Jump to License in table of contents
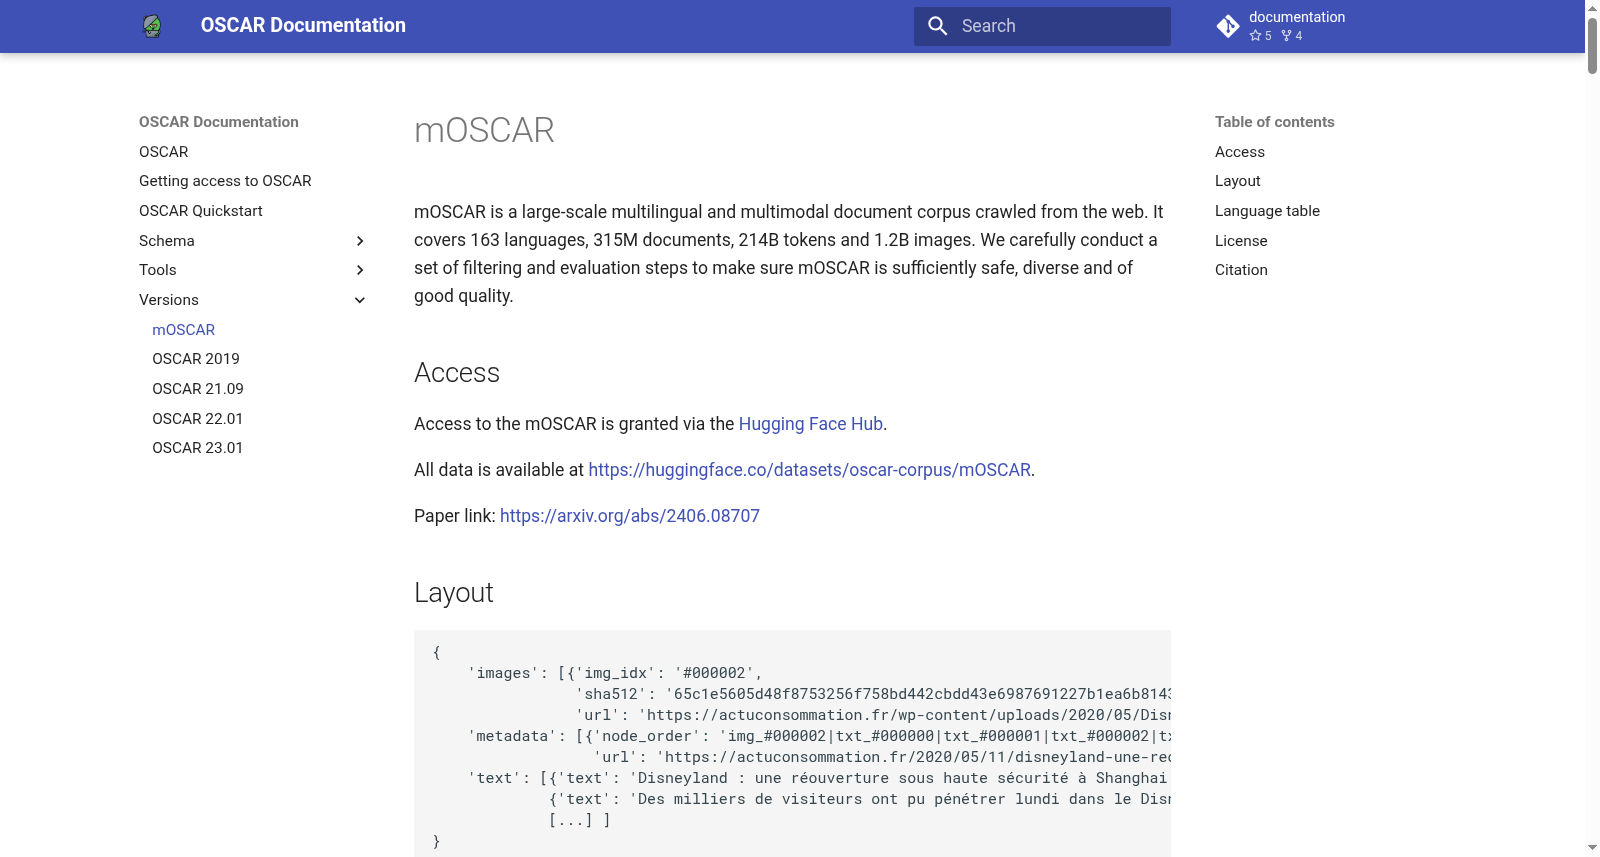This screenshot has width=1600, height=857. click(1241, 241)
